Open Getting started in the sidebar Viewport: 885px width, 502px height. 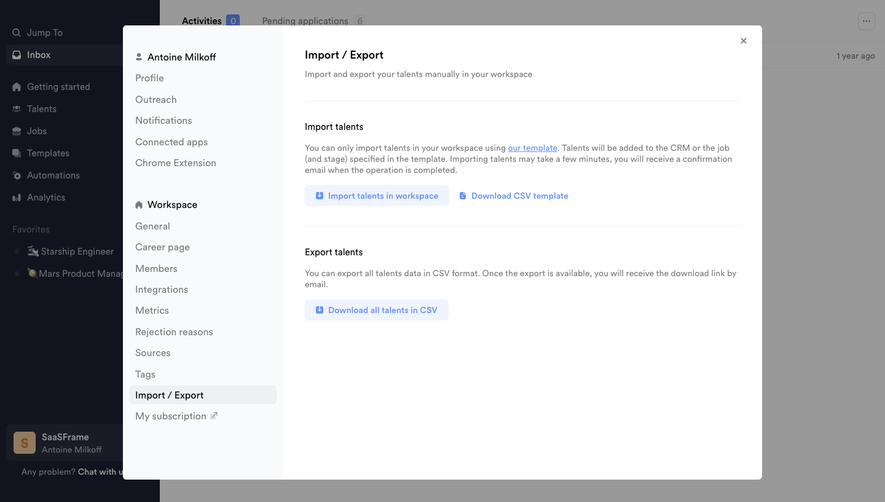click(x=58, y=87)
